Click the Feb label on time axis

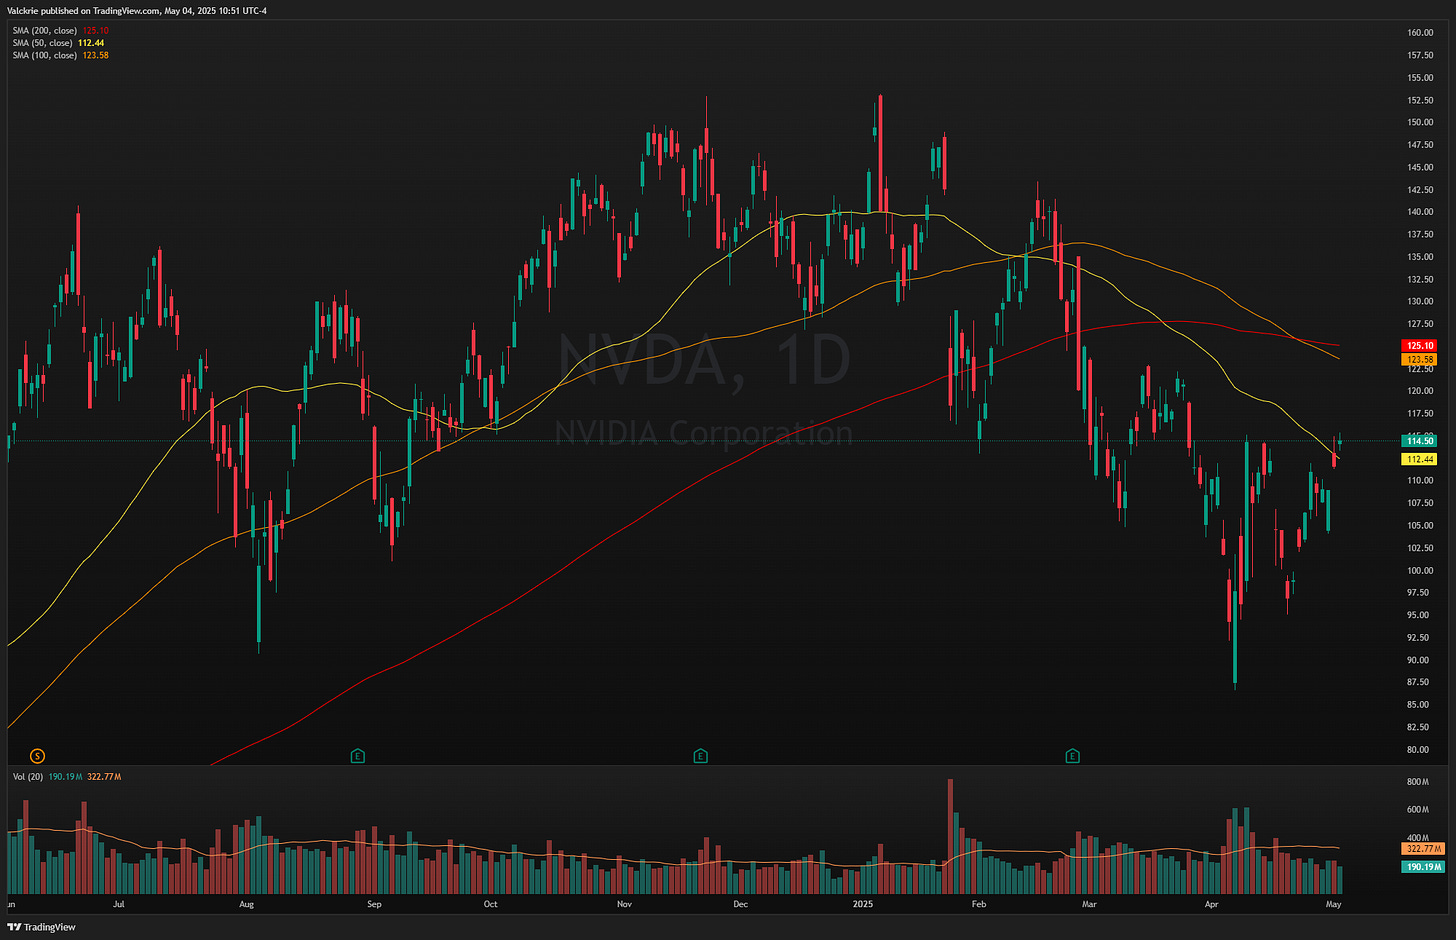[x=979, y=904]
